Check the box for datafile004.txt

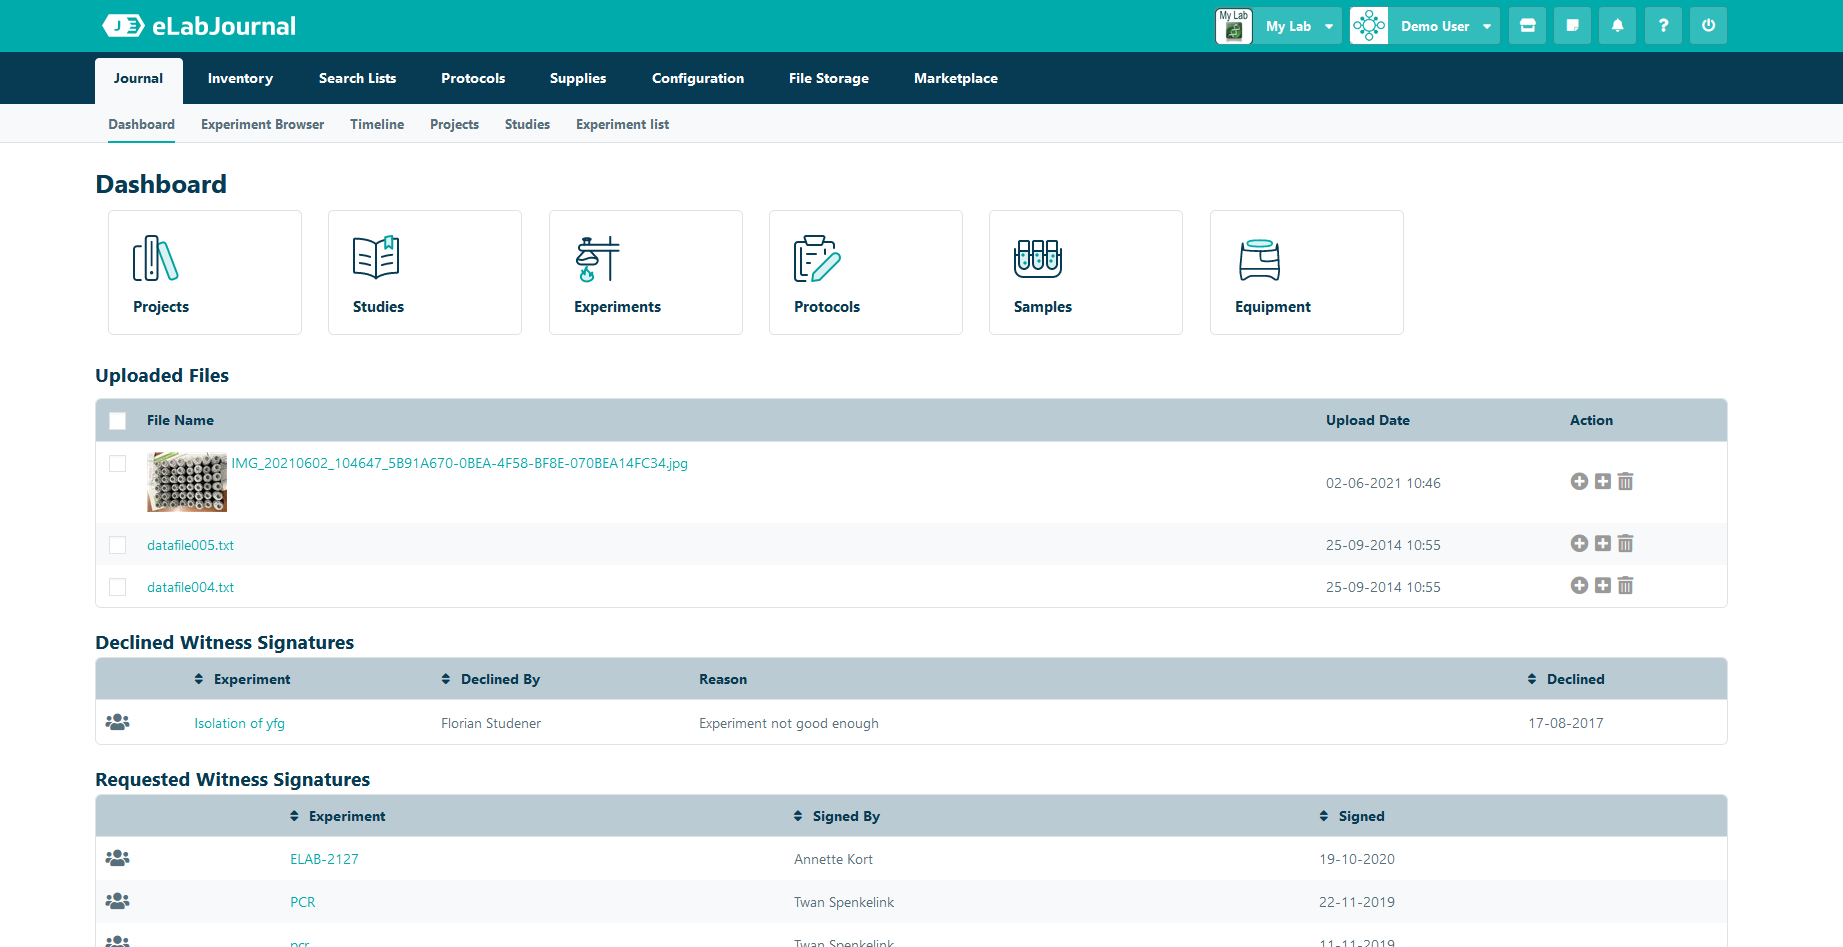(x=118, y=587)
